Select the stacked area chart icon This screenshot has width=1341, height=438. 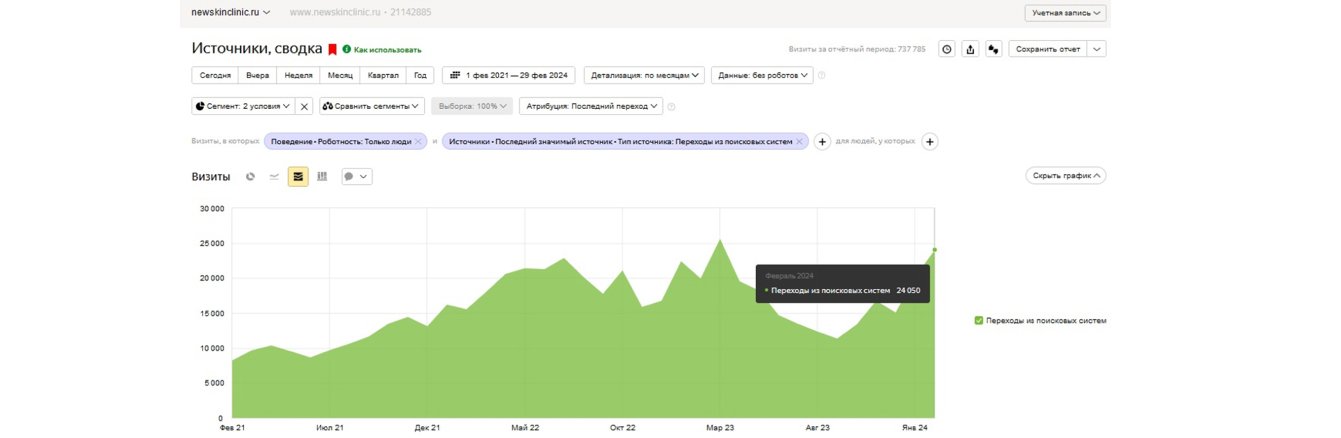[298, 177]
